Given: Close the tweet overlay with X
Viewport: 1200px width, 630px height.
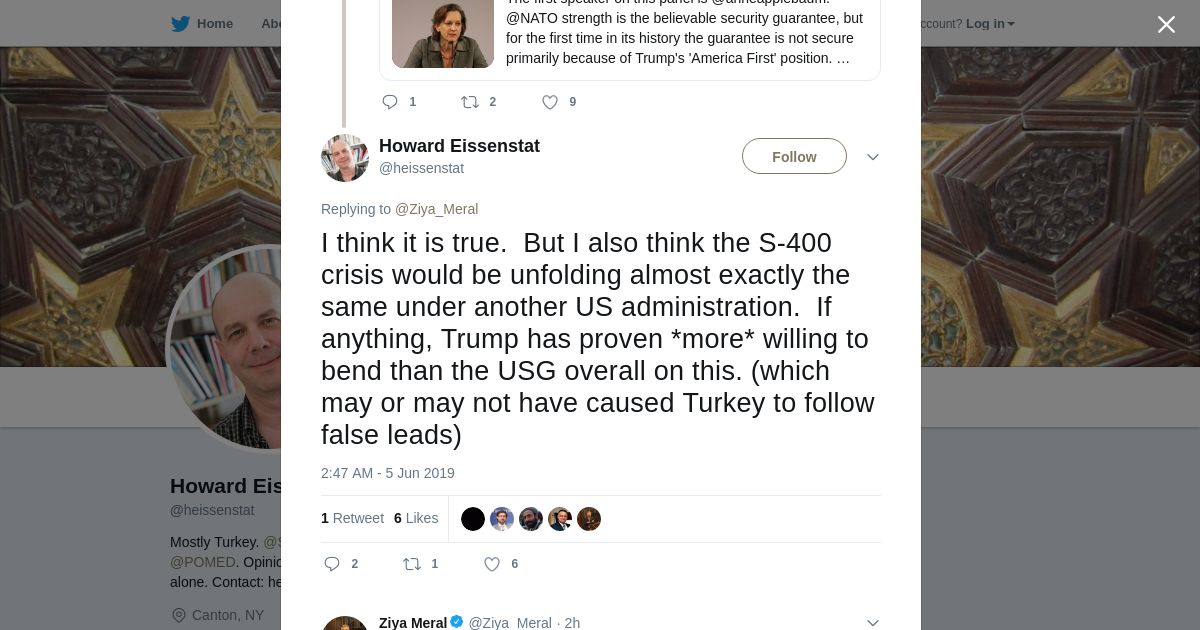Looking at the screenshot, I should coord(1166,25).
